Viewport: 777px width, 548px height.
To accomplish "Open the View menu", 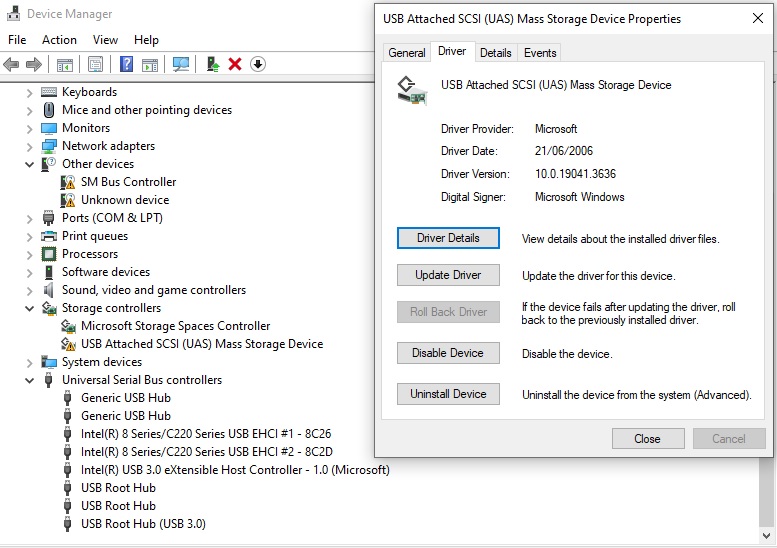I will (x=105, y=40).
